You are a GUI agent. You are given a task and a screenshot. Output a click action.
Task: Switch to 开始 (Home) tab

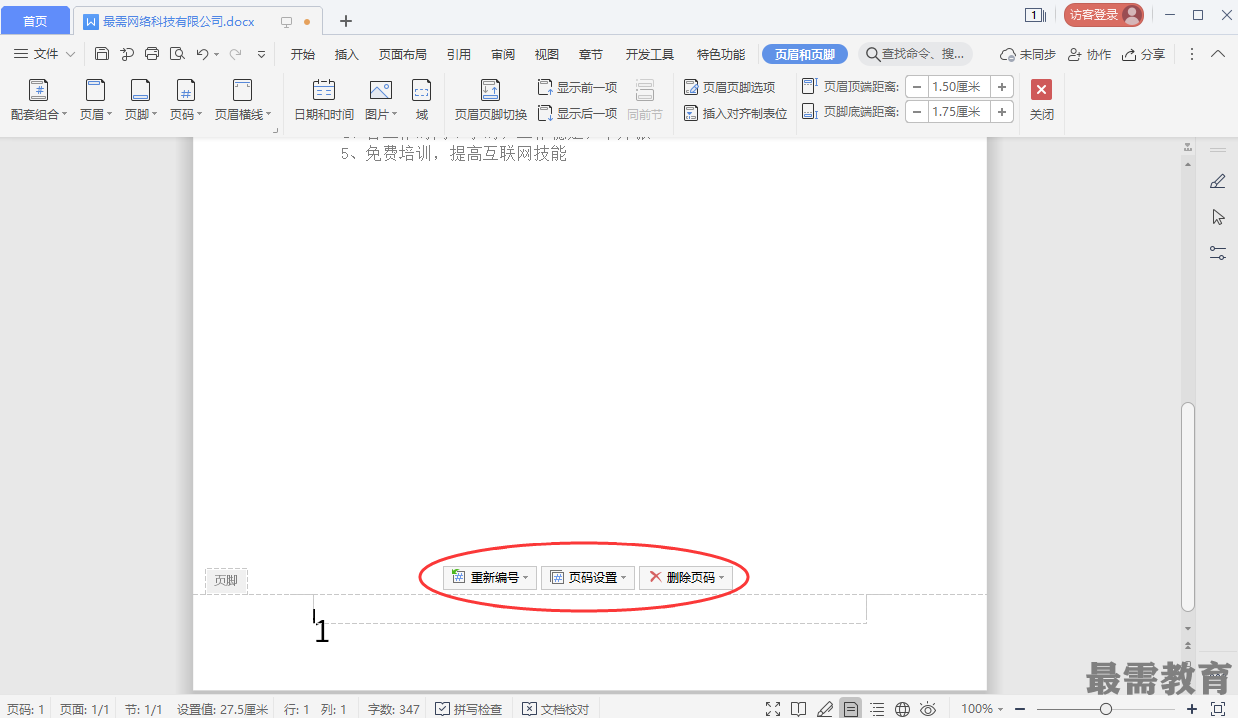[303, 54]
